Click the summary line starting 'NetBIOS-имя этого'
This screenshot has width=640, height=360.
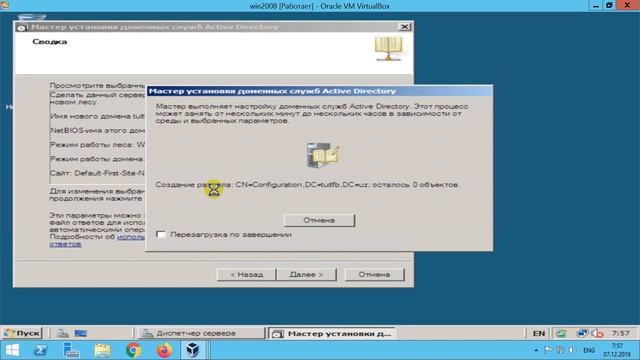pos(97,131)
